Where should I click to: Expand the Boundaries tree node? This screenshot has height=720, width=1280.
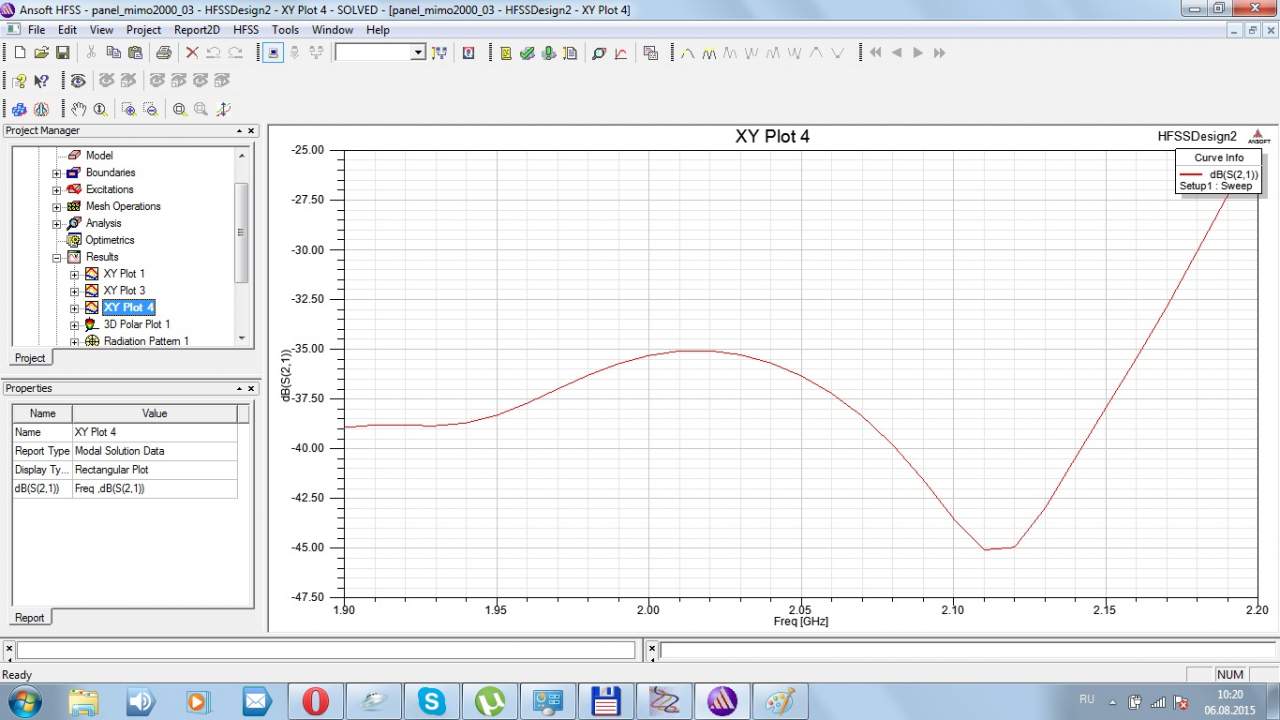pos(57,173)
